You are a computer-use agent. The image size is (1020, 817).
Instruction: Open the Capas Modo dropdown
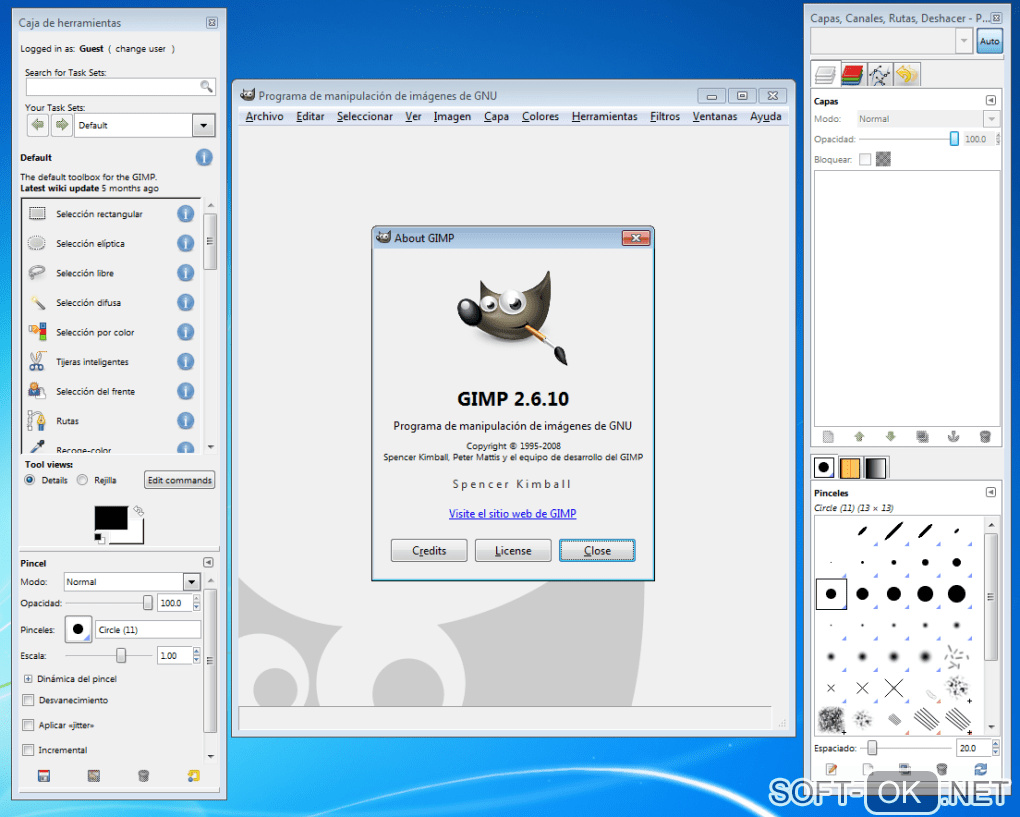pos(991,119)
